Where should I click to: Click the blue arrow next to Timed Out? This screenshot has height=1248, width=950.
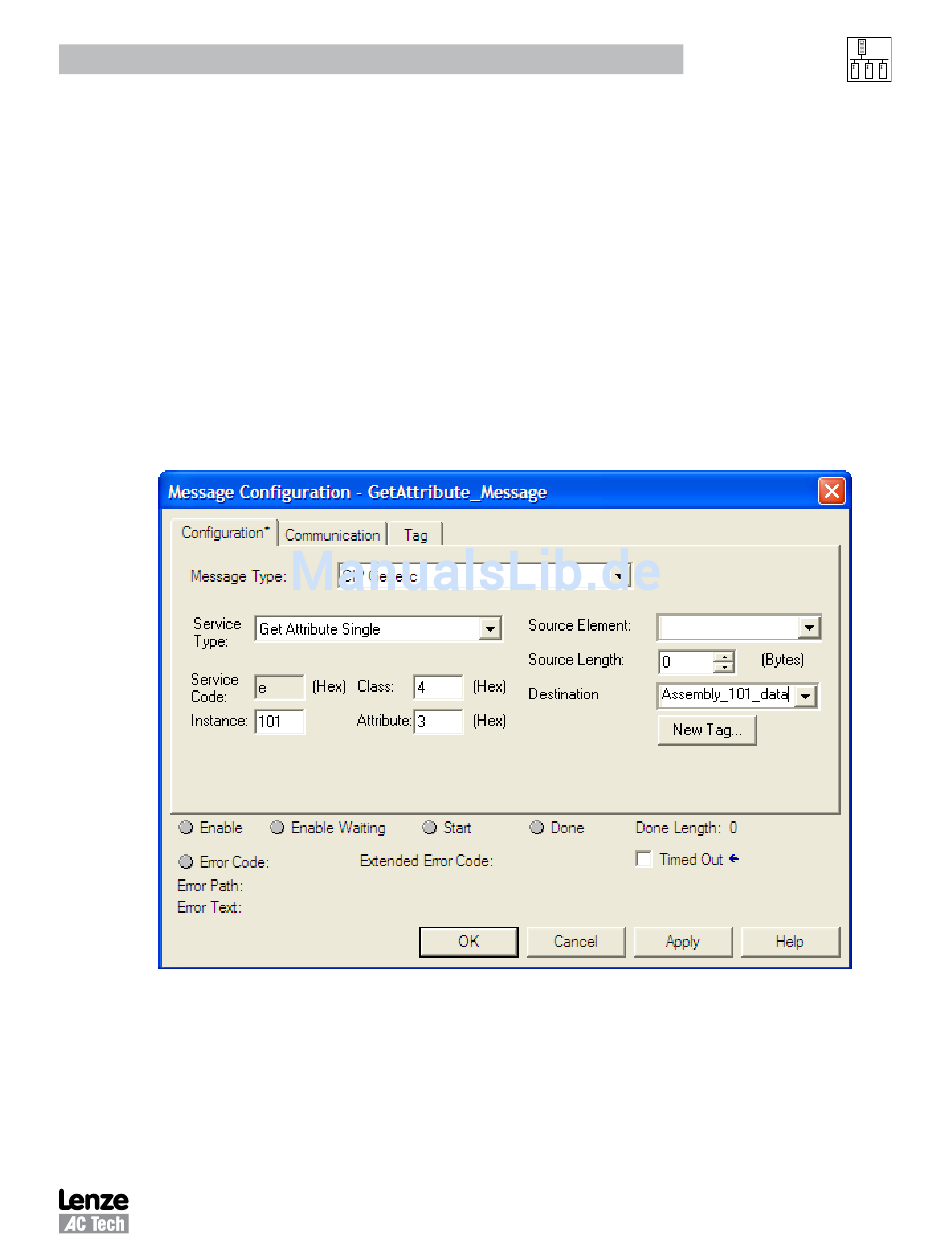pyautogui.click(x=734, y=858)
